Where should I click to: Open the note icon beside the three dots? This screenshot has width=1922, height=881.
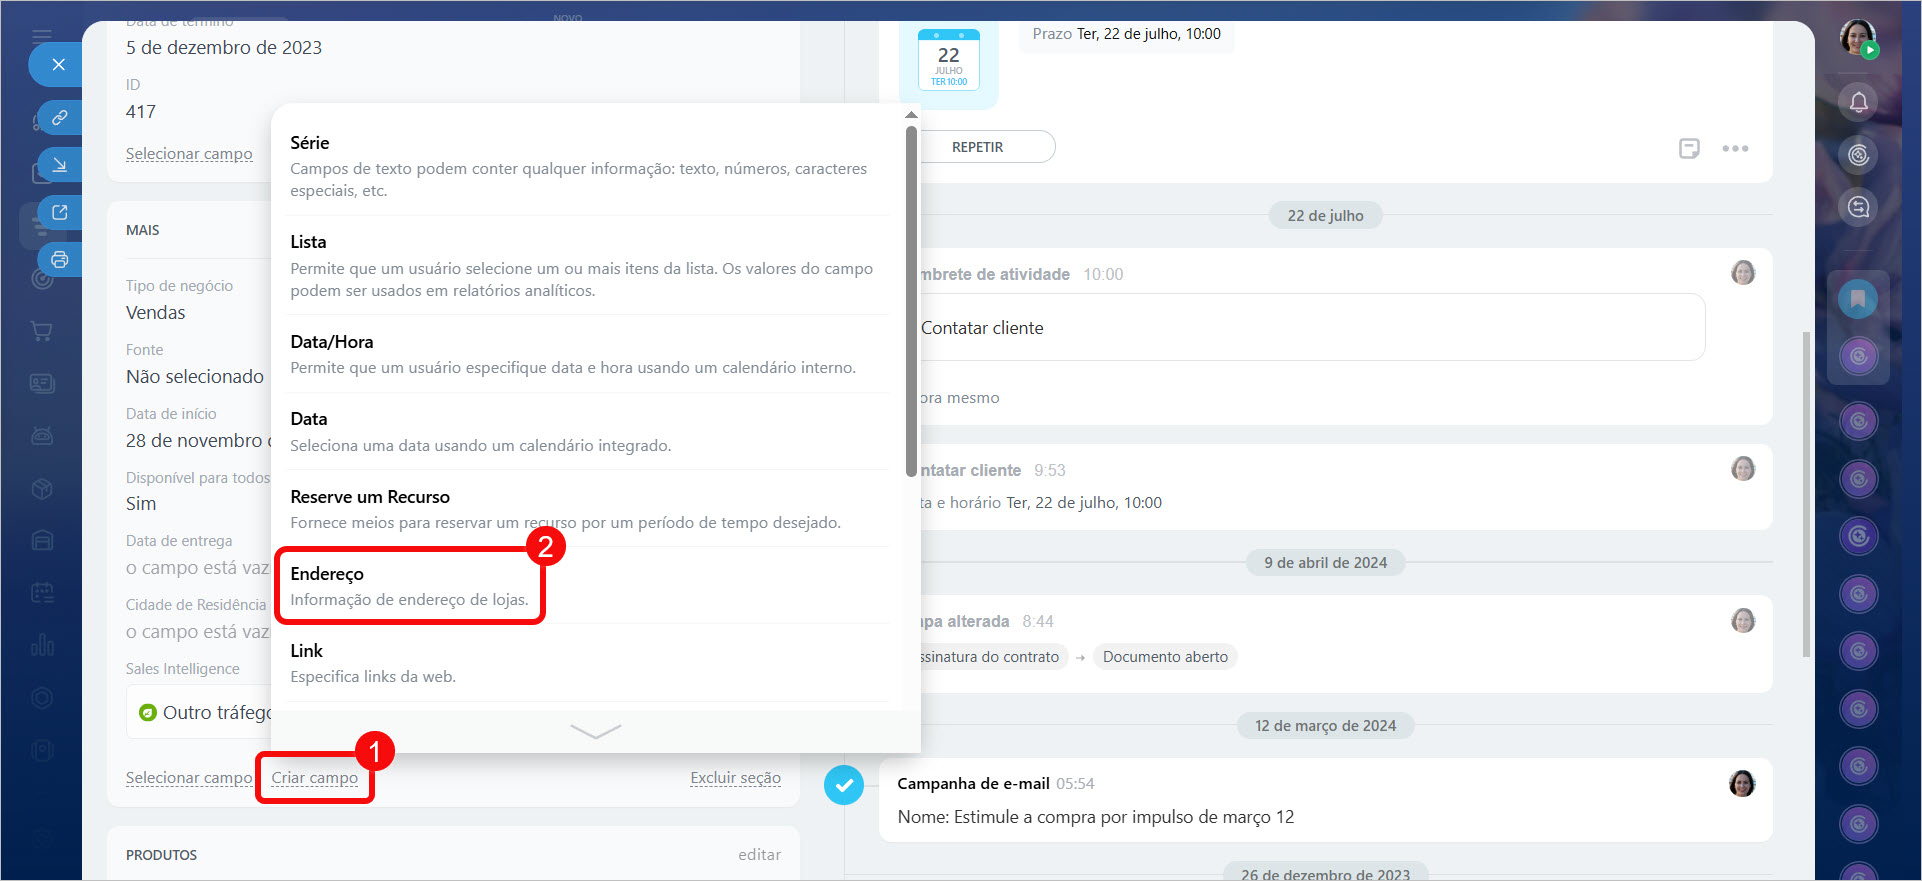[1689, 148]
